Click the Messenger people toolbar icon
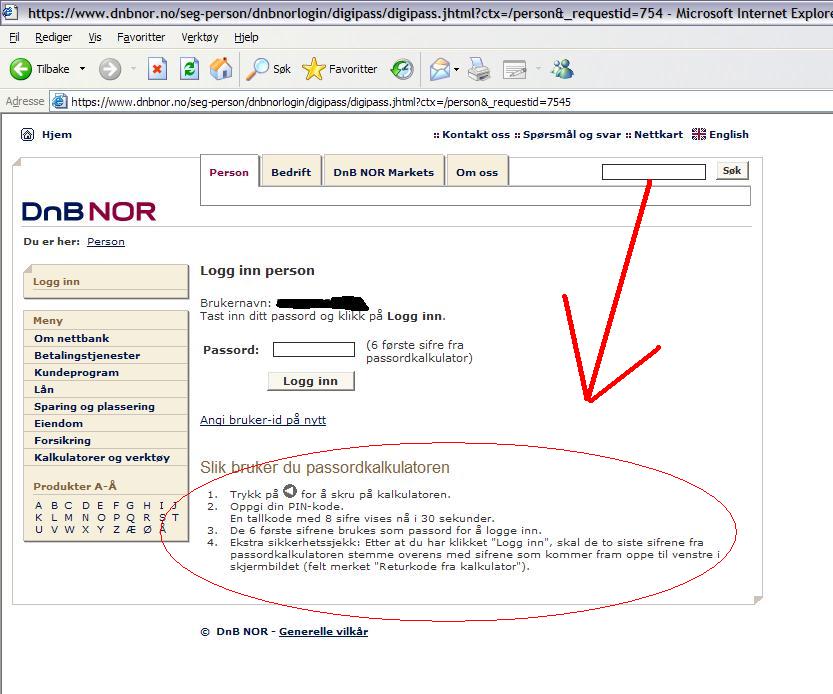Image resolution: width=833 pixels, height=694 pixels. pos(563,69)
